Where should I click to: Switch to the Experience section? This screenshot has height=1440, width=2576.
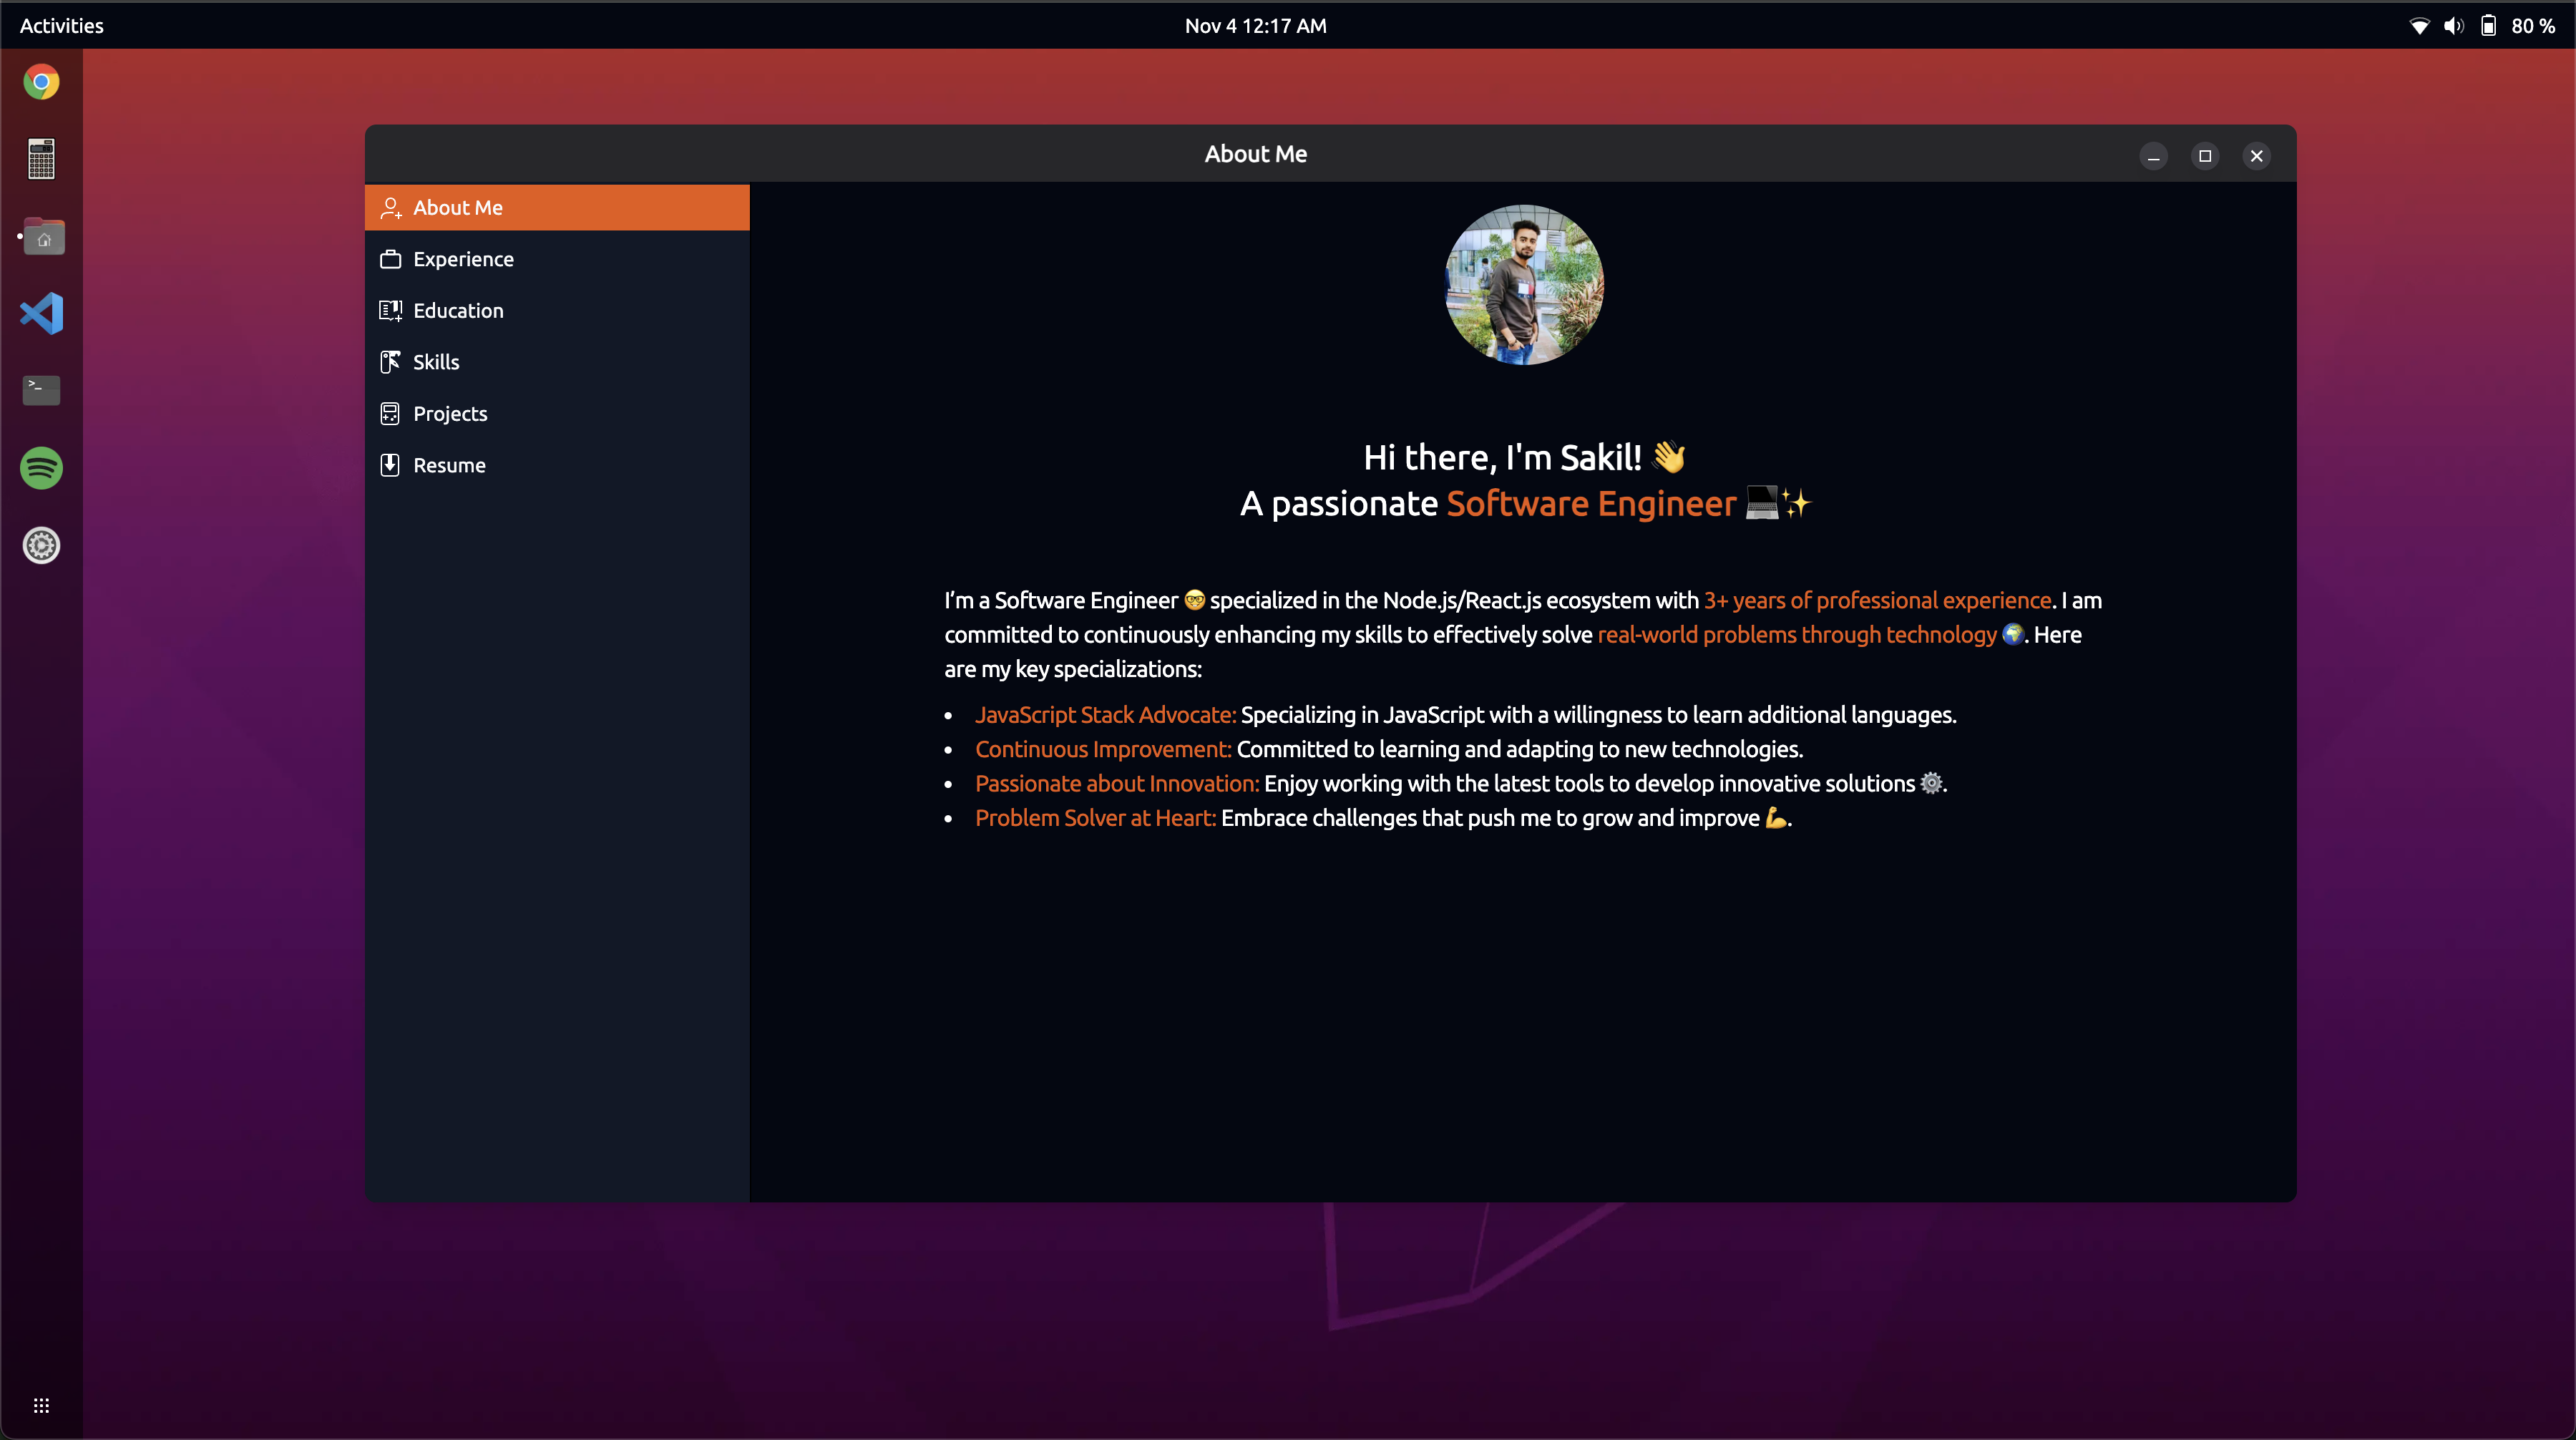[x=557, y=259]
